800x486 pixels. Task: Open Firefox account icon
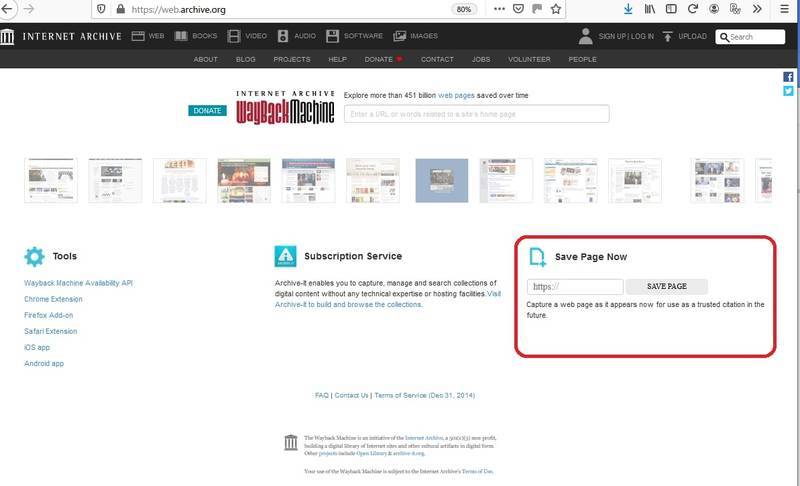(714, 9)
